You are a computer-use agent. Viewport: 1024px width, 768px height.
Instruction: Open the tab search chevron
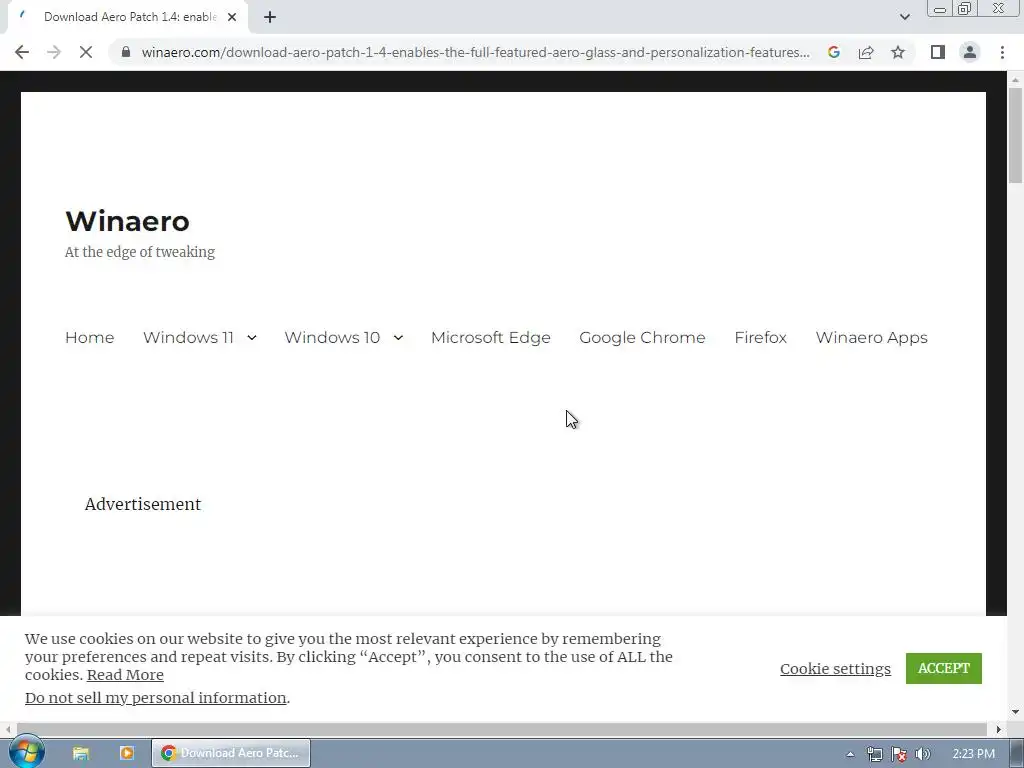(x=904, y=17)
